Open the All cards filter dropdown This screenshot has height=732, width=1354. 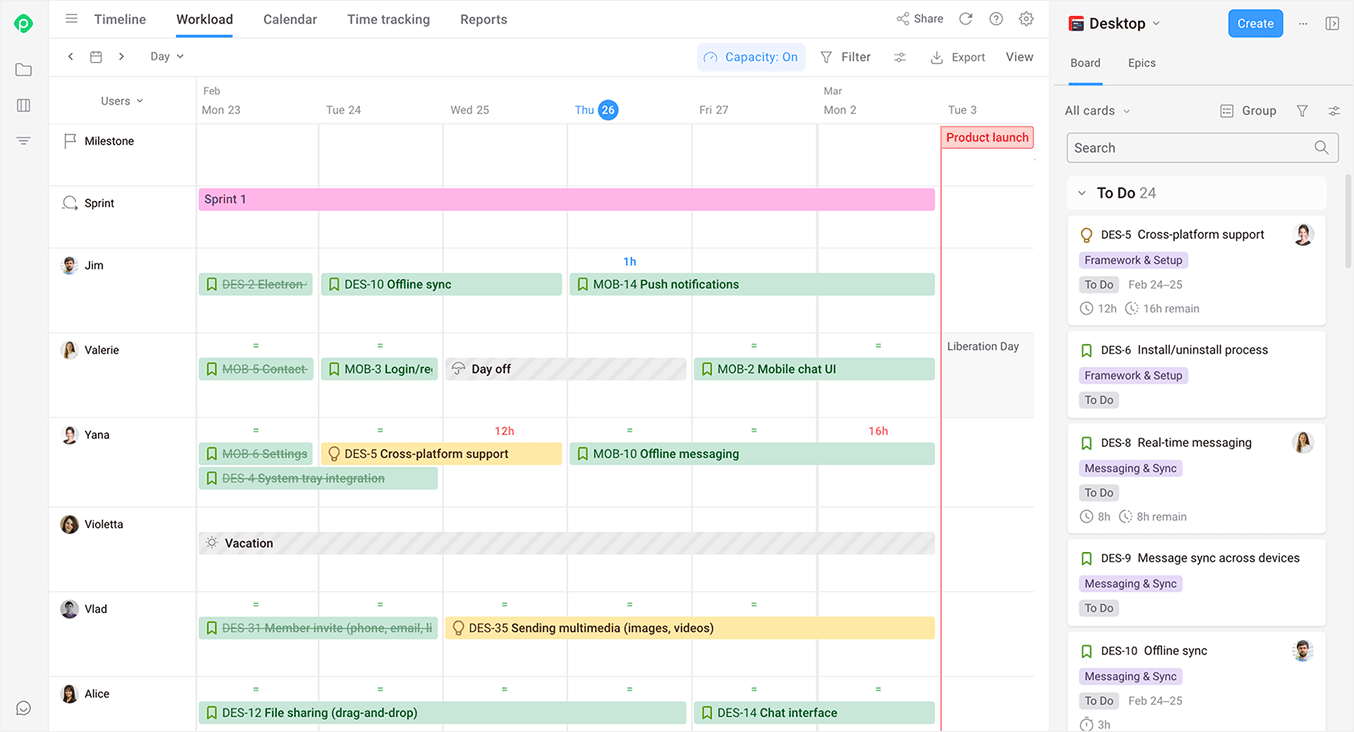point(1097,111)
